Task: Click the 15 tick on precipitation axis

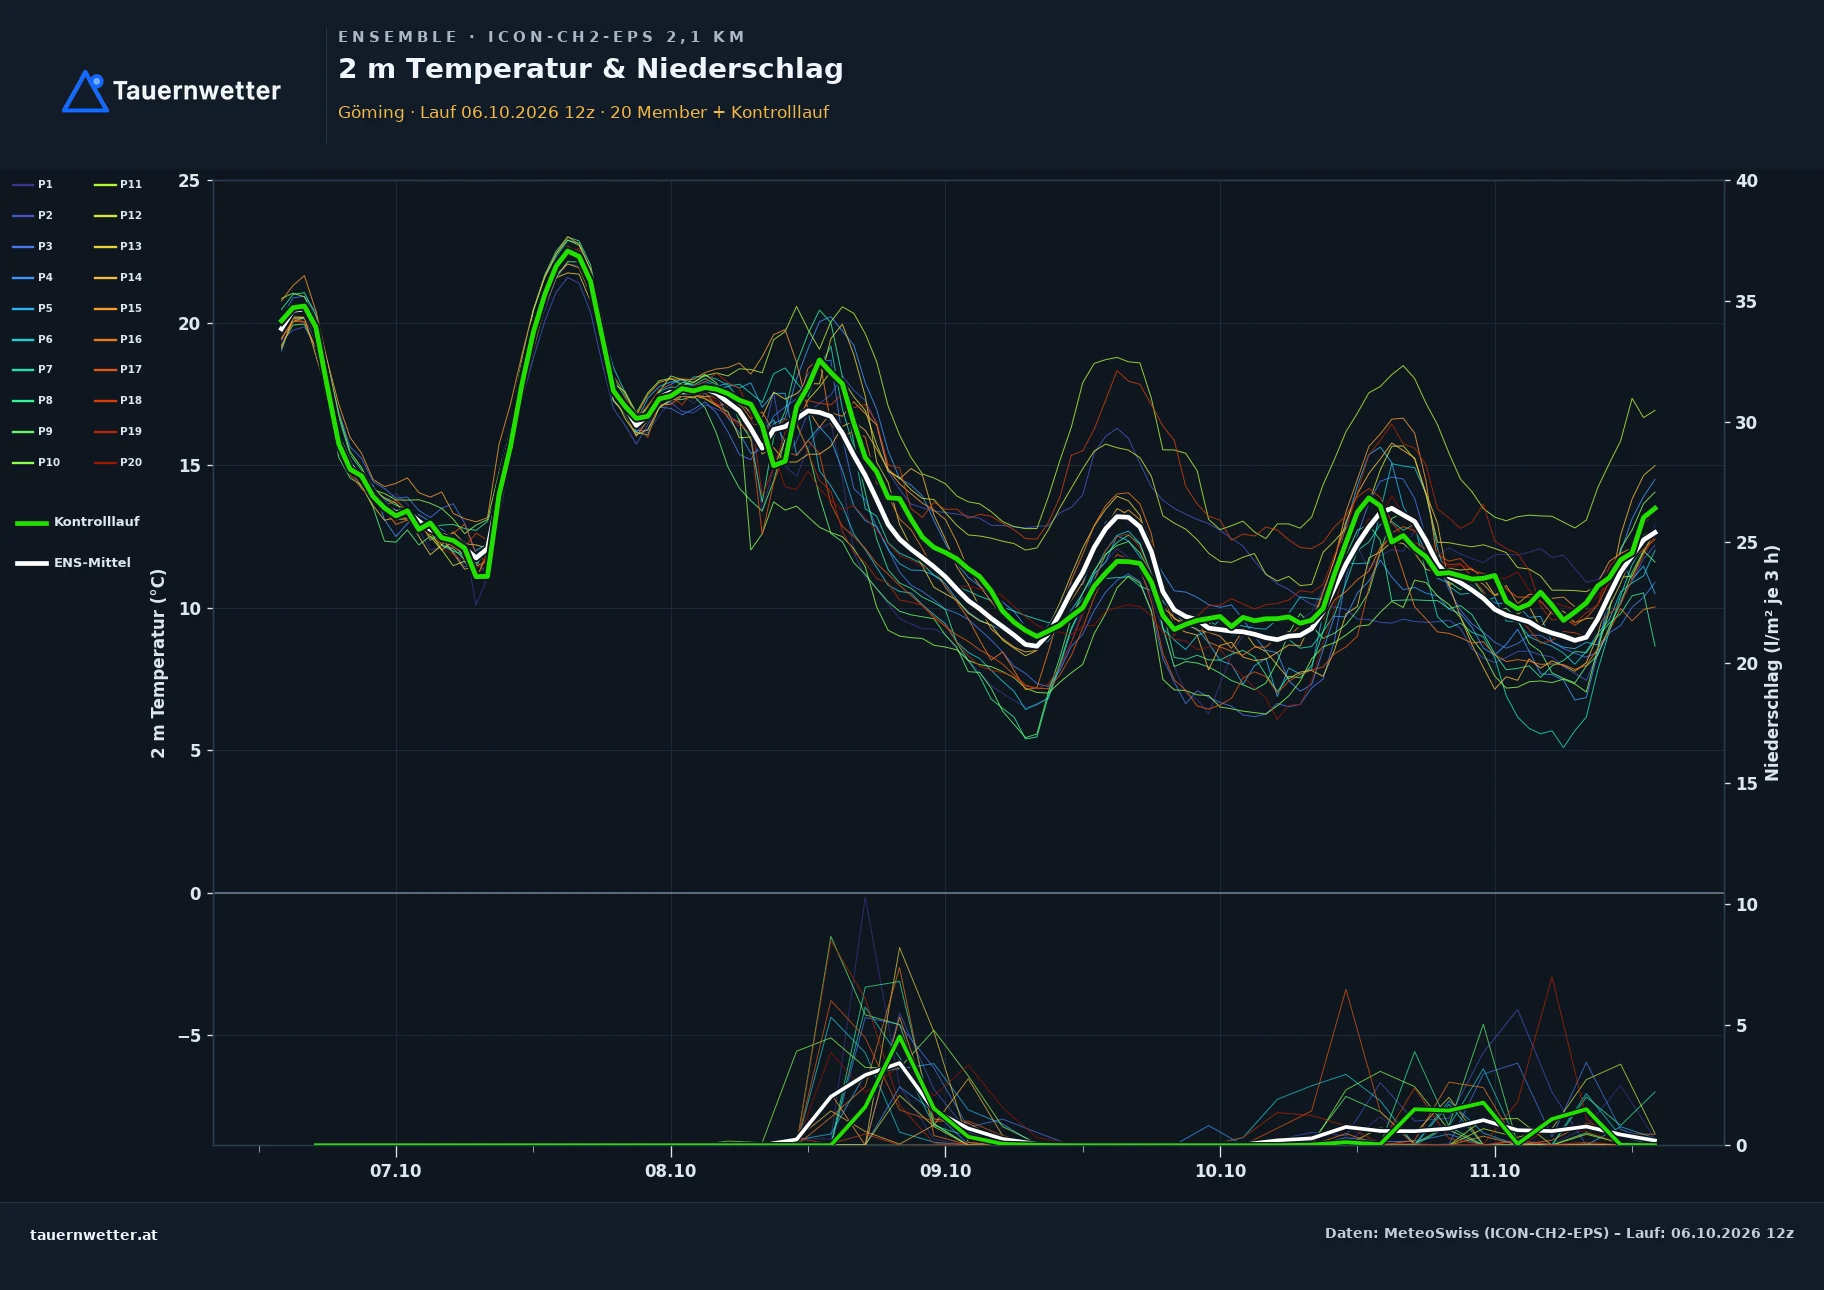Action: click(1747, 784)
